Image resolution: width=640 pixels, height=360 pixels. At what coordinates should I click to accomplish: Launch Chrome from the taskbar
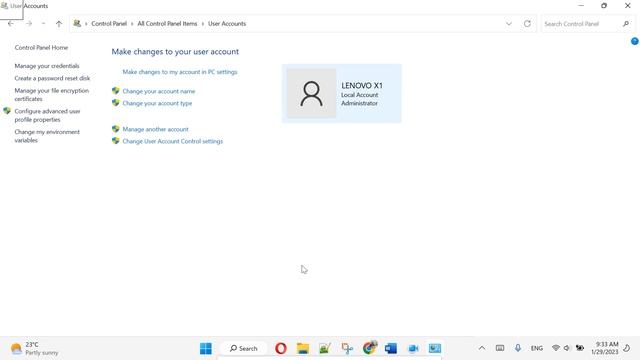pyautogui.click(x=369, y=348)
